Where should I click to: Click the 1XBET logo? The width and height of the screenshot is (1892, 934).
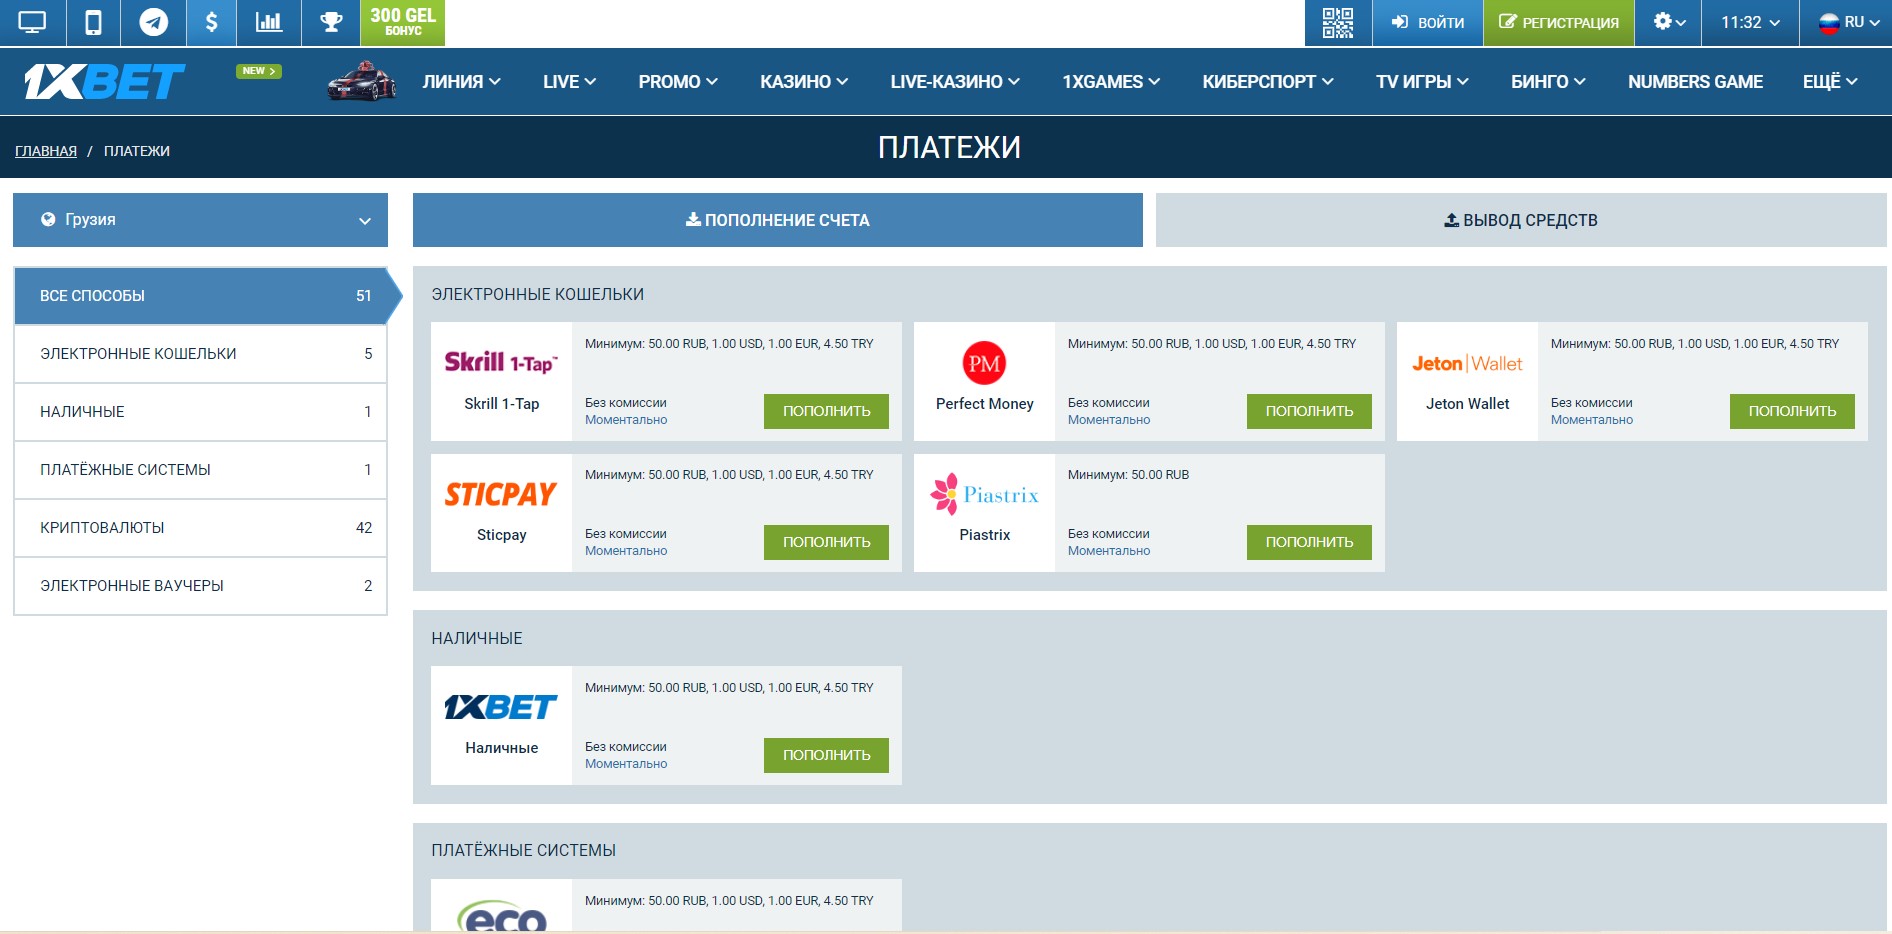point(105,82)
